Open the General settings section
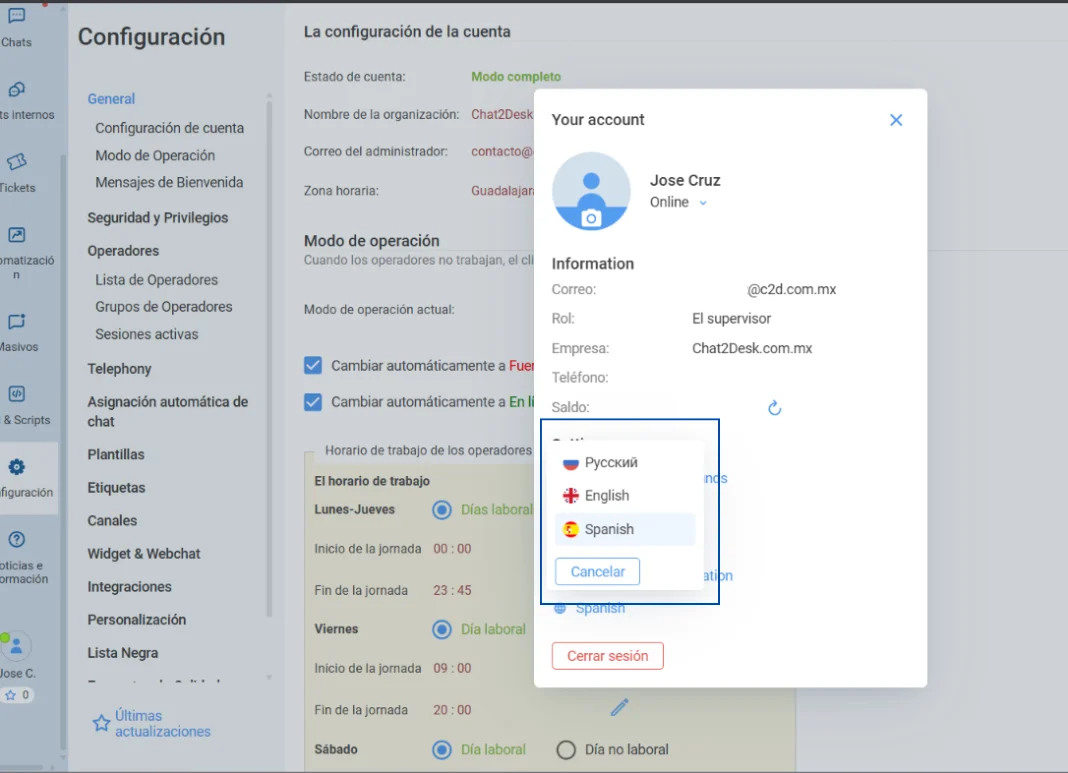Viewport: 1068px width, 773px height. point(111,99)
